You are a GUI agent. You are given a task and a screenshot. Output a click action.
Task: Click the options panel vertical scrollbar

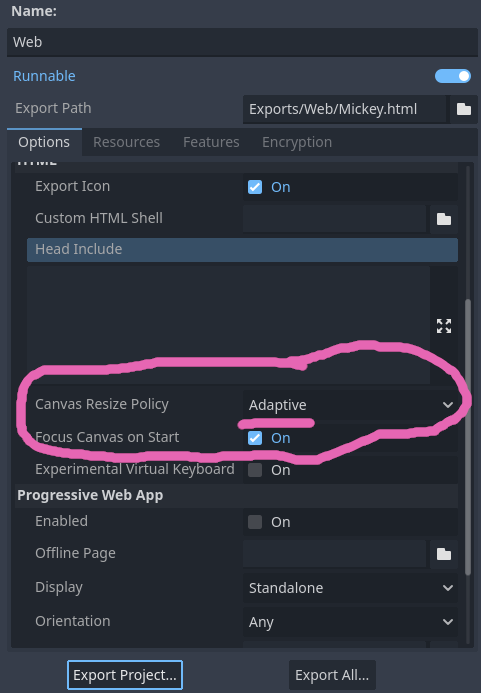[x=468, y=438]
